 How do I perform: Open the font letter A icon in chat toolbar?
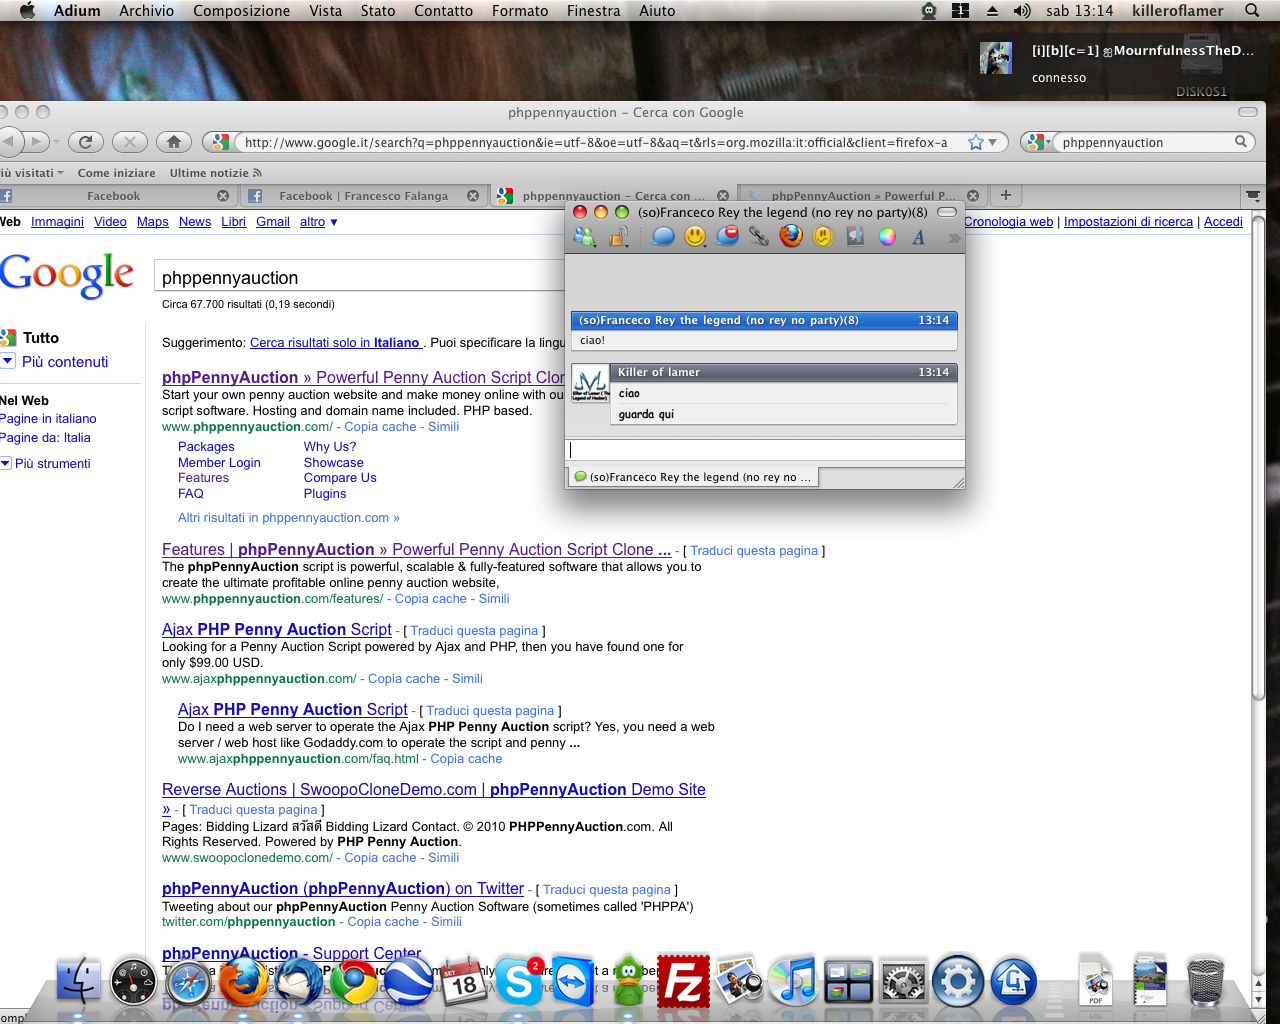(x=918, y=237)
